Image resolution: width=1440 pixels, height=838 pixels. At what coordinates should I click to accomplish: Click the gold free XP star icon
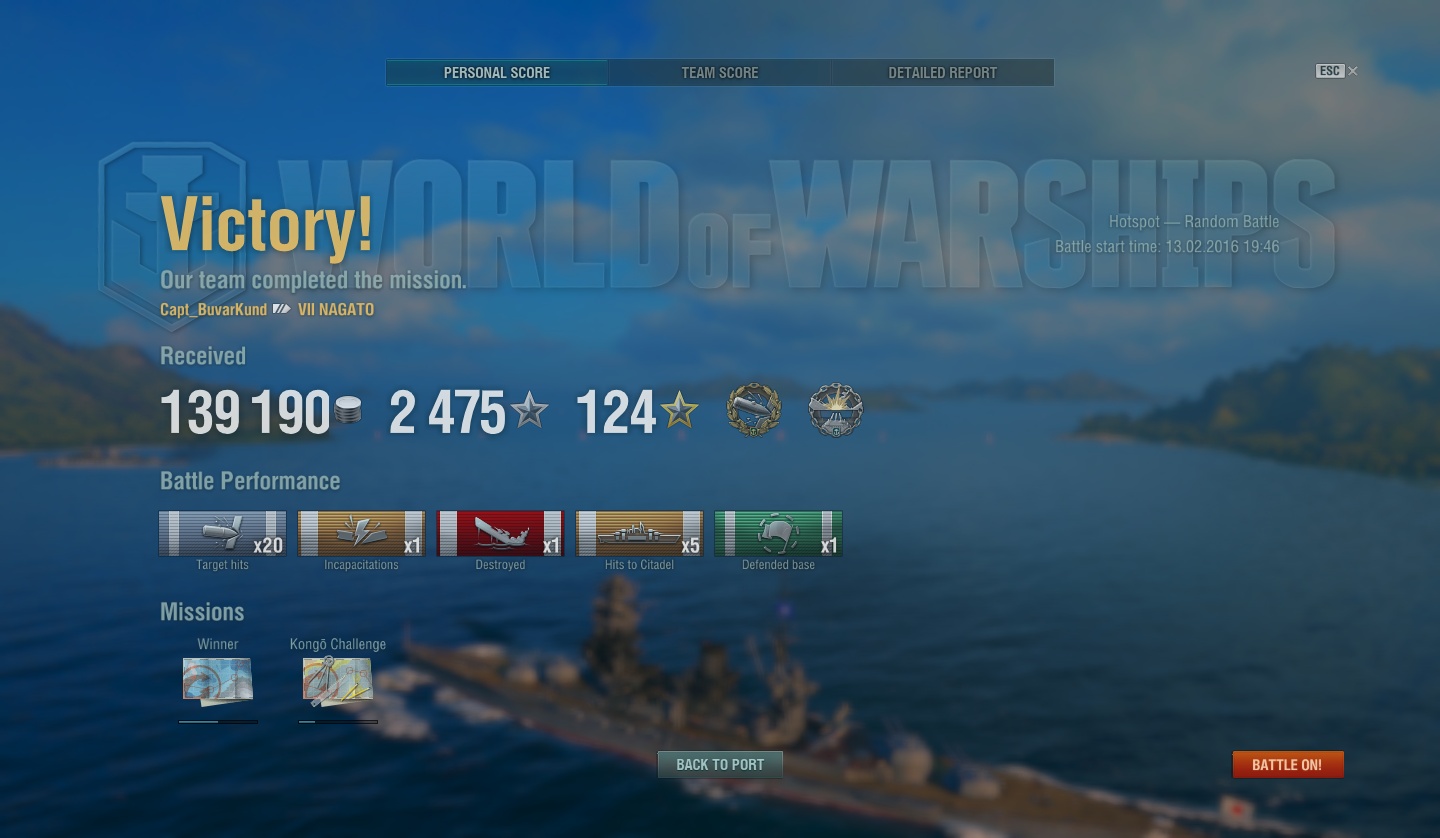click(679, 410)
